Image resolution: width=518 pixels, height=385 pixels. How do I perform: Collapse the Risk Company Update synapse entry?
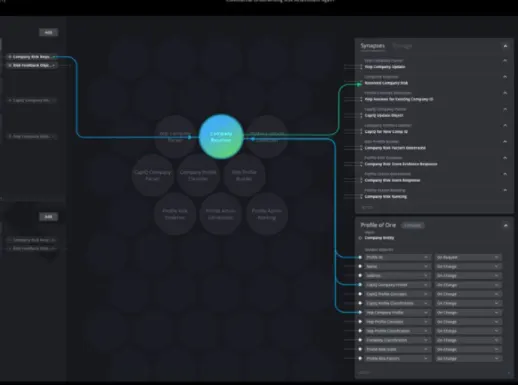[x=505, y=61]
